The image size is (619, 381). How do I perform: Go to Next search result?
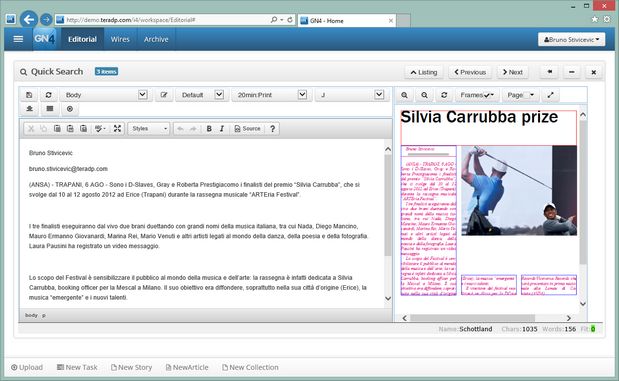[512, 72]
